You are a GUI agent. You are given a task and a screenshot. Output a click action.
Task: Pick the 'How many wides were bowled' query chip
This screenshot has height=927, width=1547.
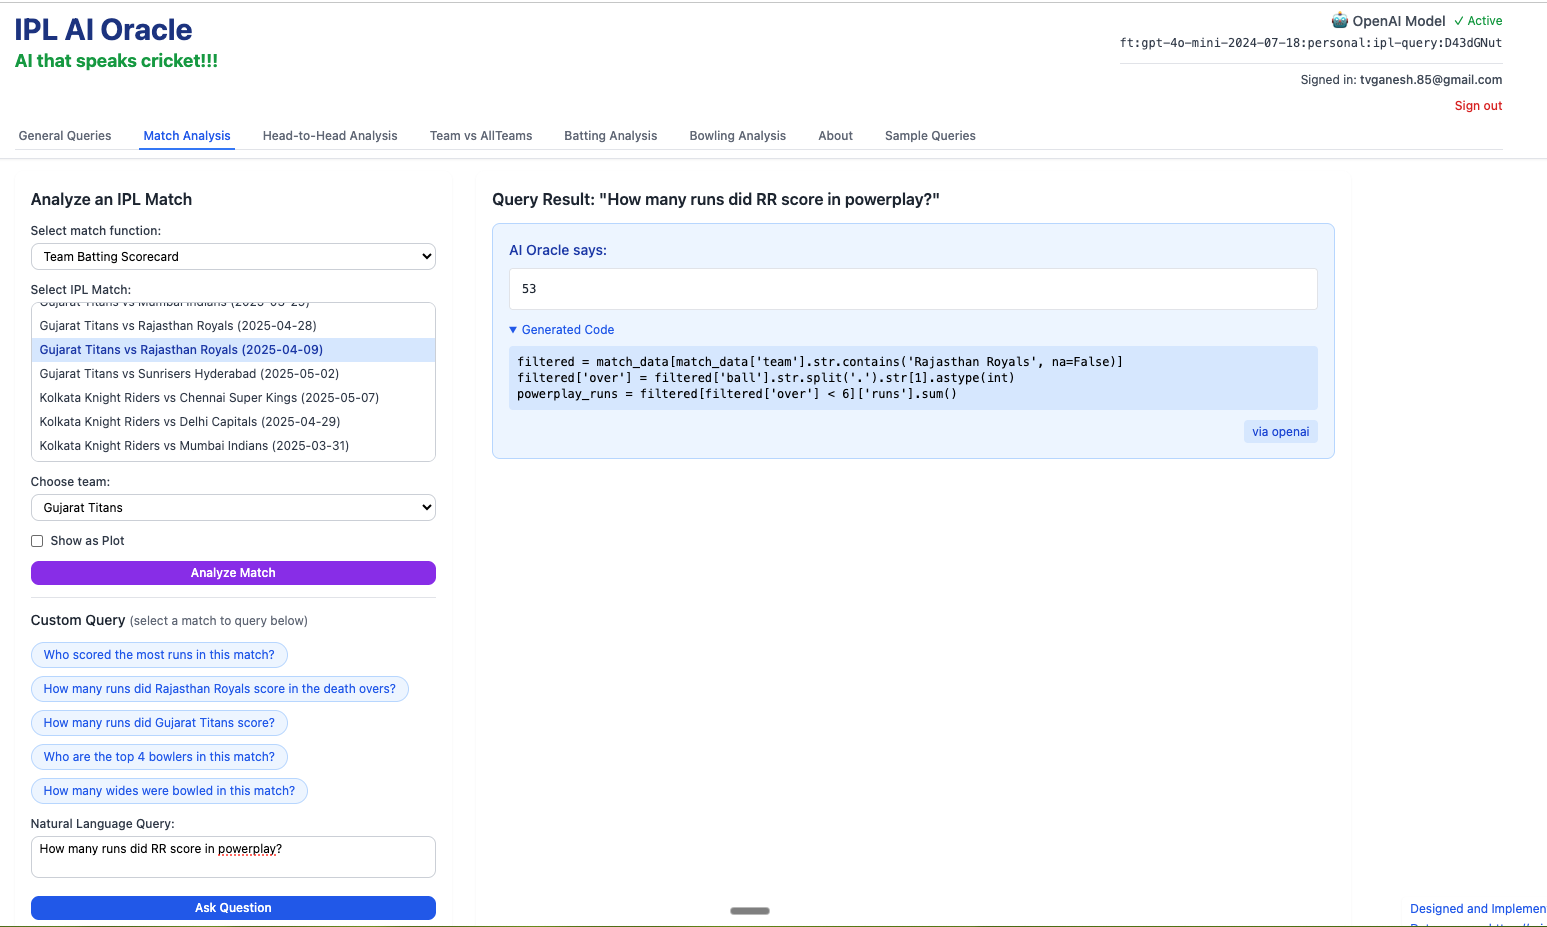[x=169, y=791]
